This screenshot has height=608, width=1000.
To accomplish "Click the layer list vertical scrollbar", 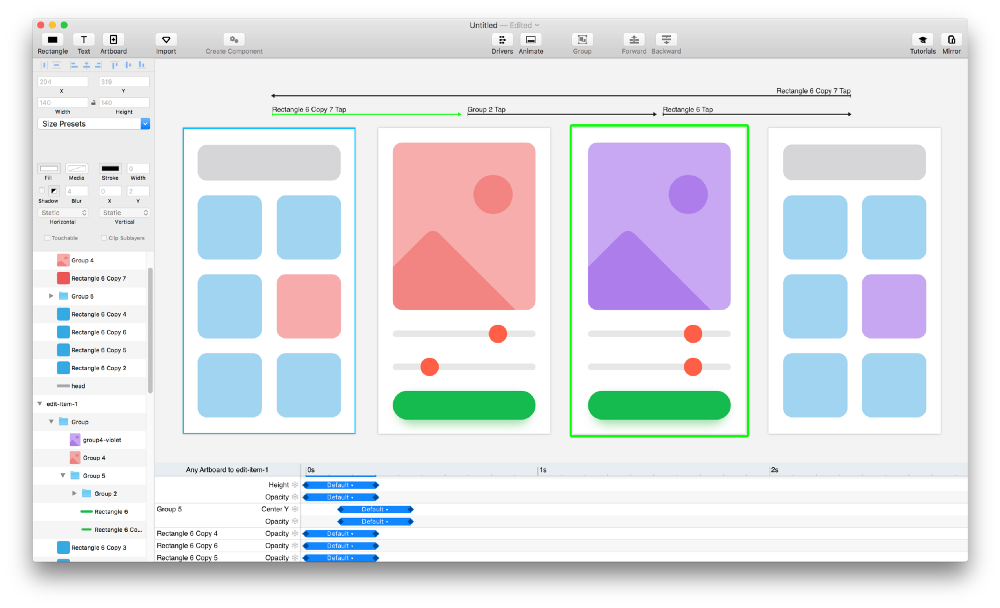I will click(151, 330).
